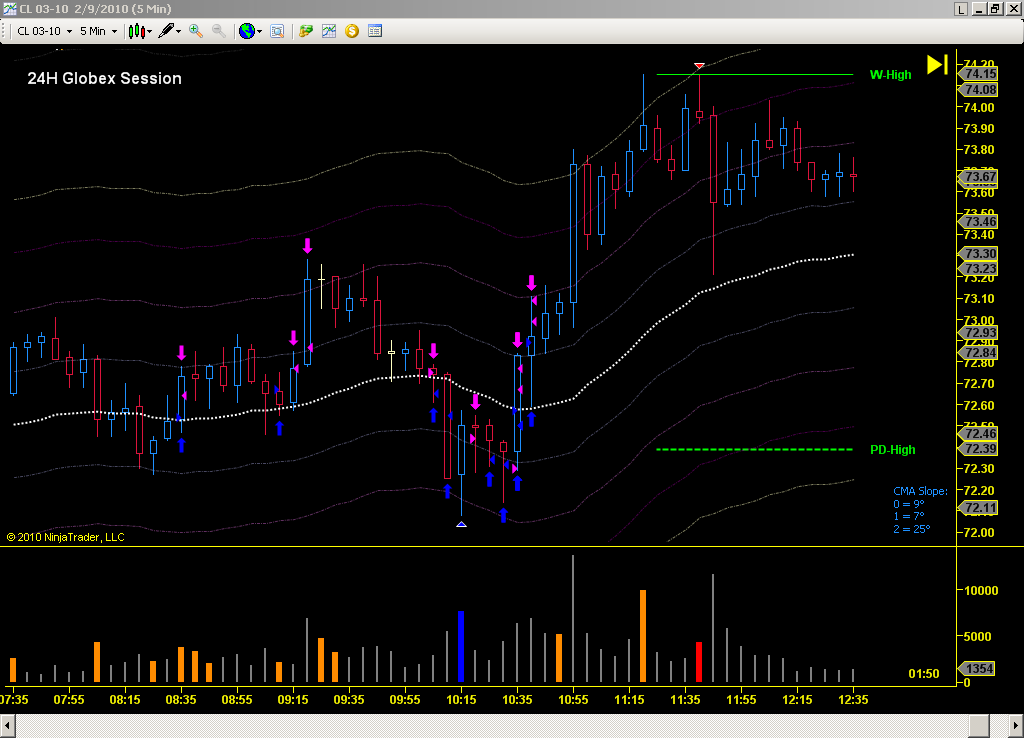Click the toolbar grip handle
Screen dimensions: 1024x738
[x=3, y=31]
